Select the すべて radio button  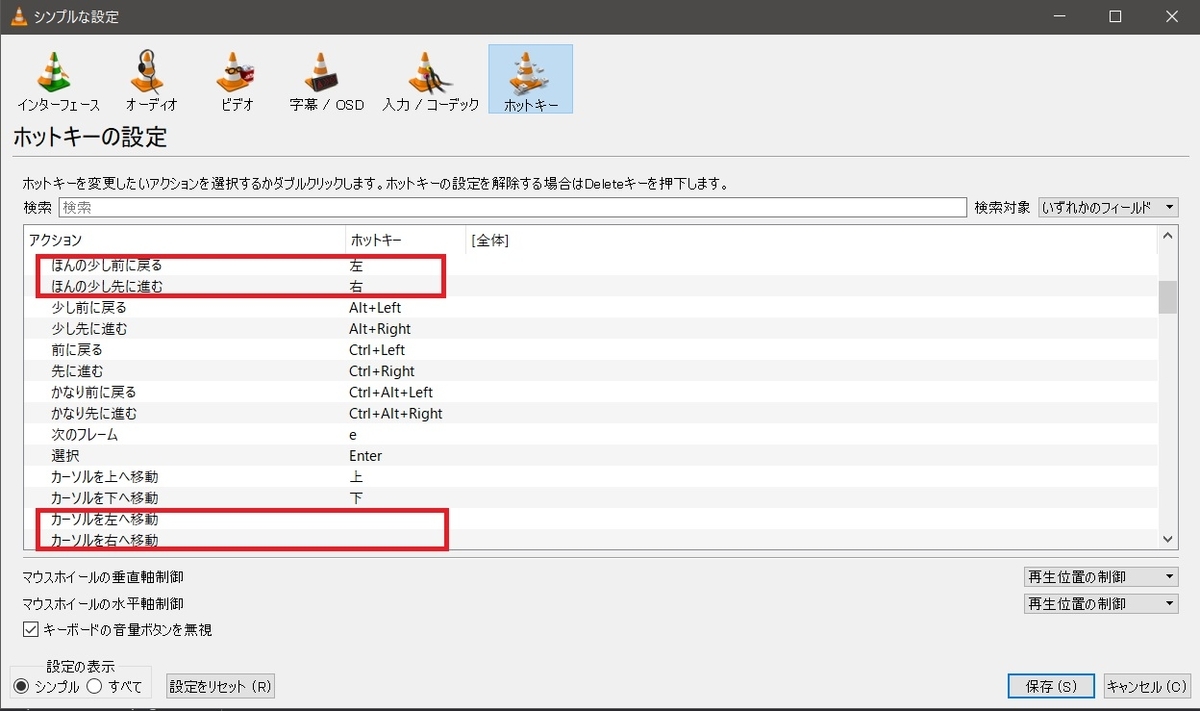(95, 685)
